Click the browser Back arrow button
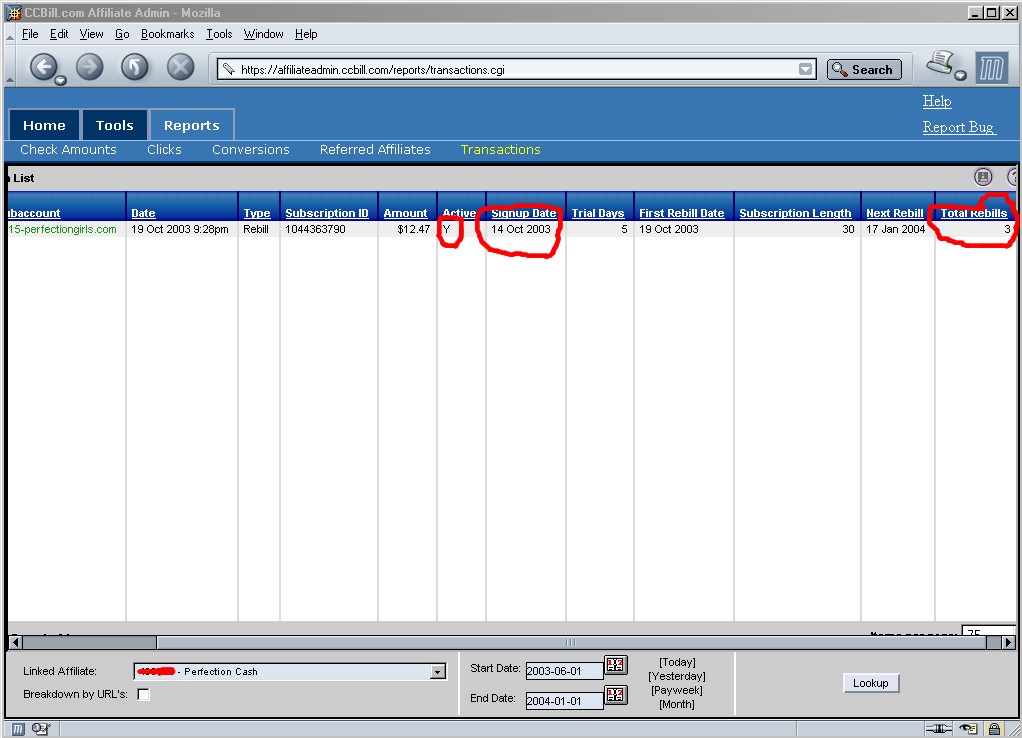Screen dimensions: 1022x738 point(43,68)
